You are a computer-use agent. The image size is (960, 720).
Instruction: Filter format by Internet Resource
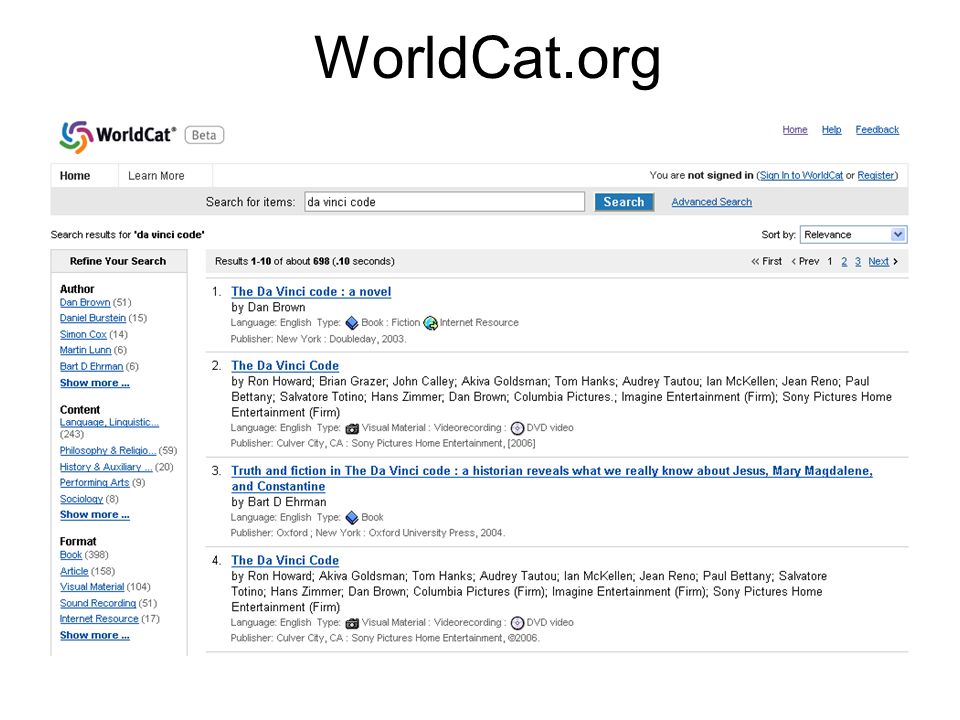[99, 619]
